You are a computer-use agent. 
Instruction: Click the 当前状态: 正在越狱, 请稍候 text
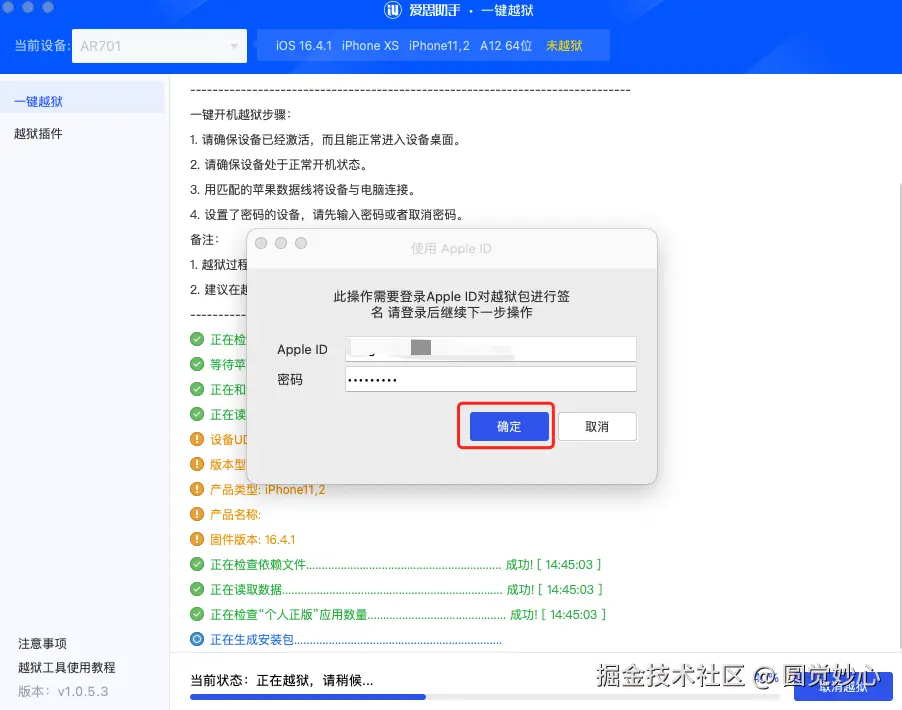point(281,680)
